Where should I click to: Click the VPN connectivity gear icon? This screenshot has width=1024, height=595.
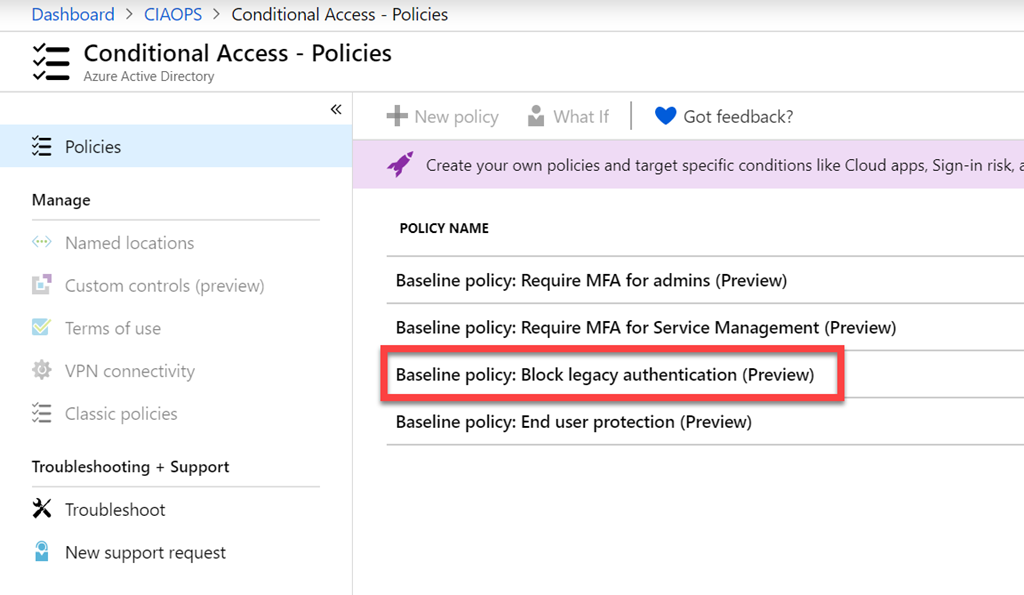41,371
